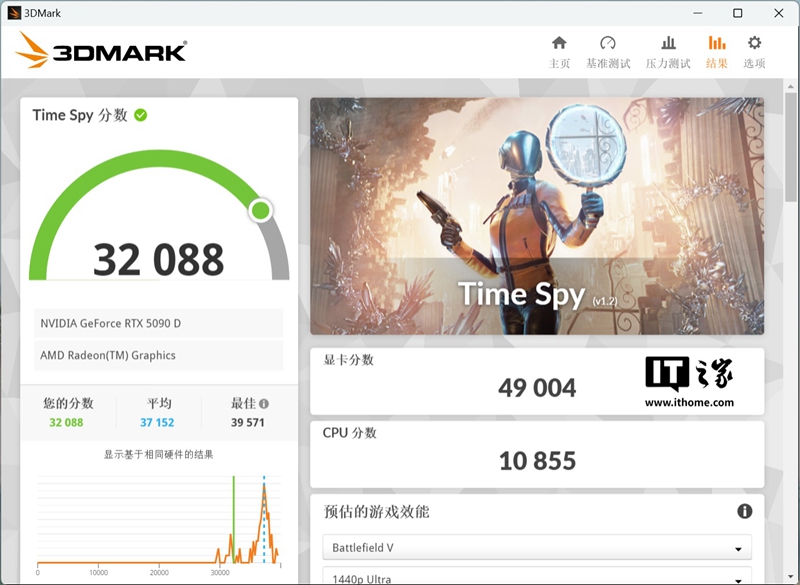Click the info icon beside 最佳
This screenshot has width=800, height=585.
click(x=264, y=404)
